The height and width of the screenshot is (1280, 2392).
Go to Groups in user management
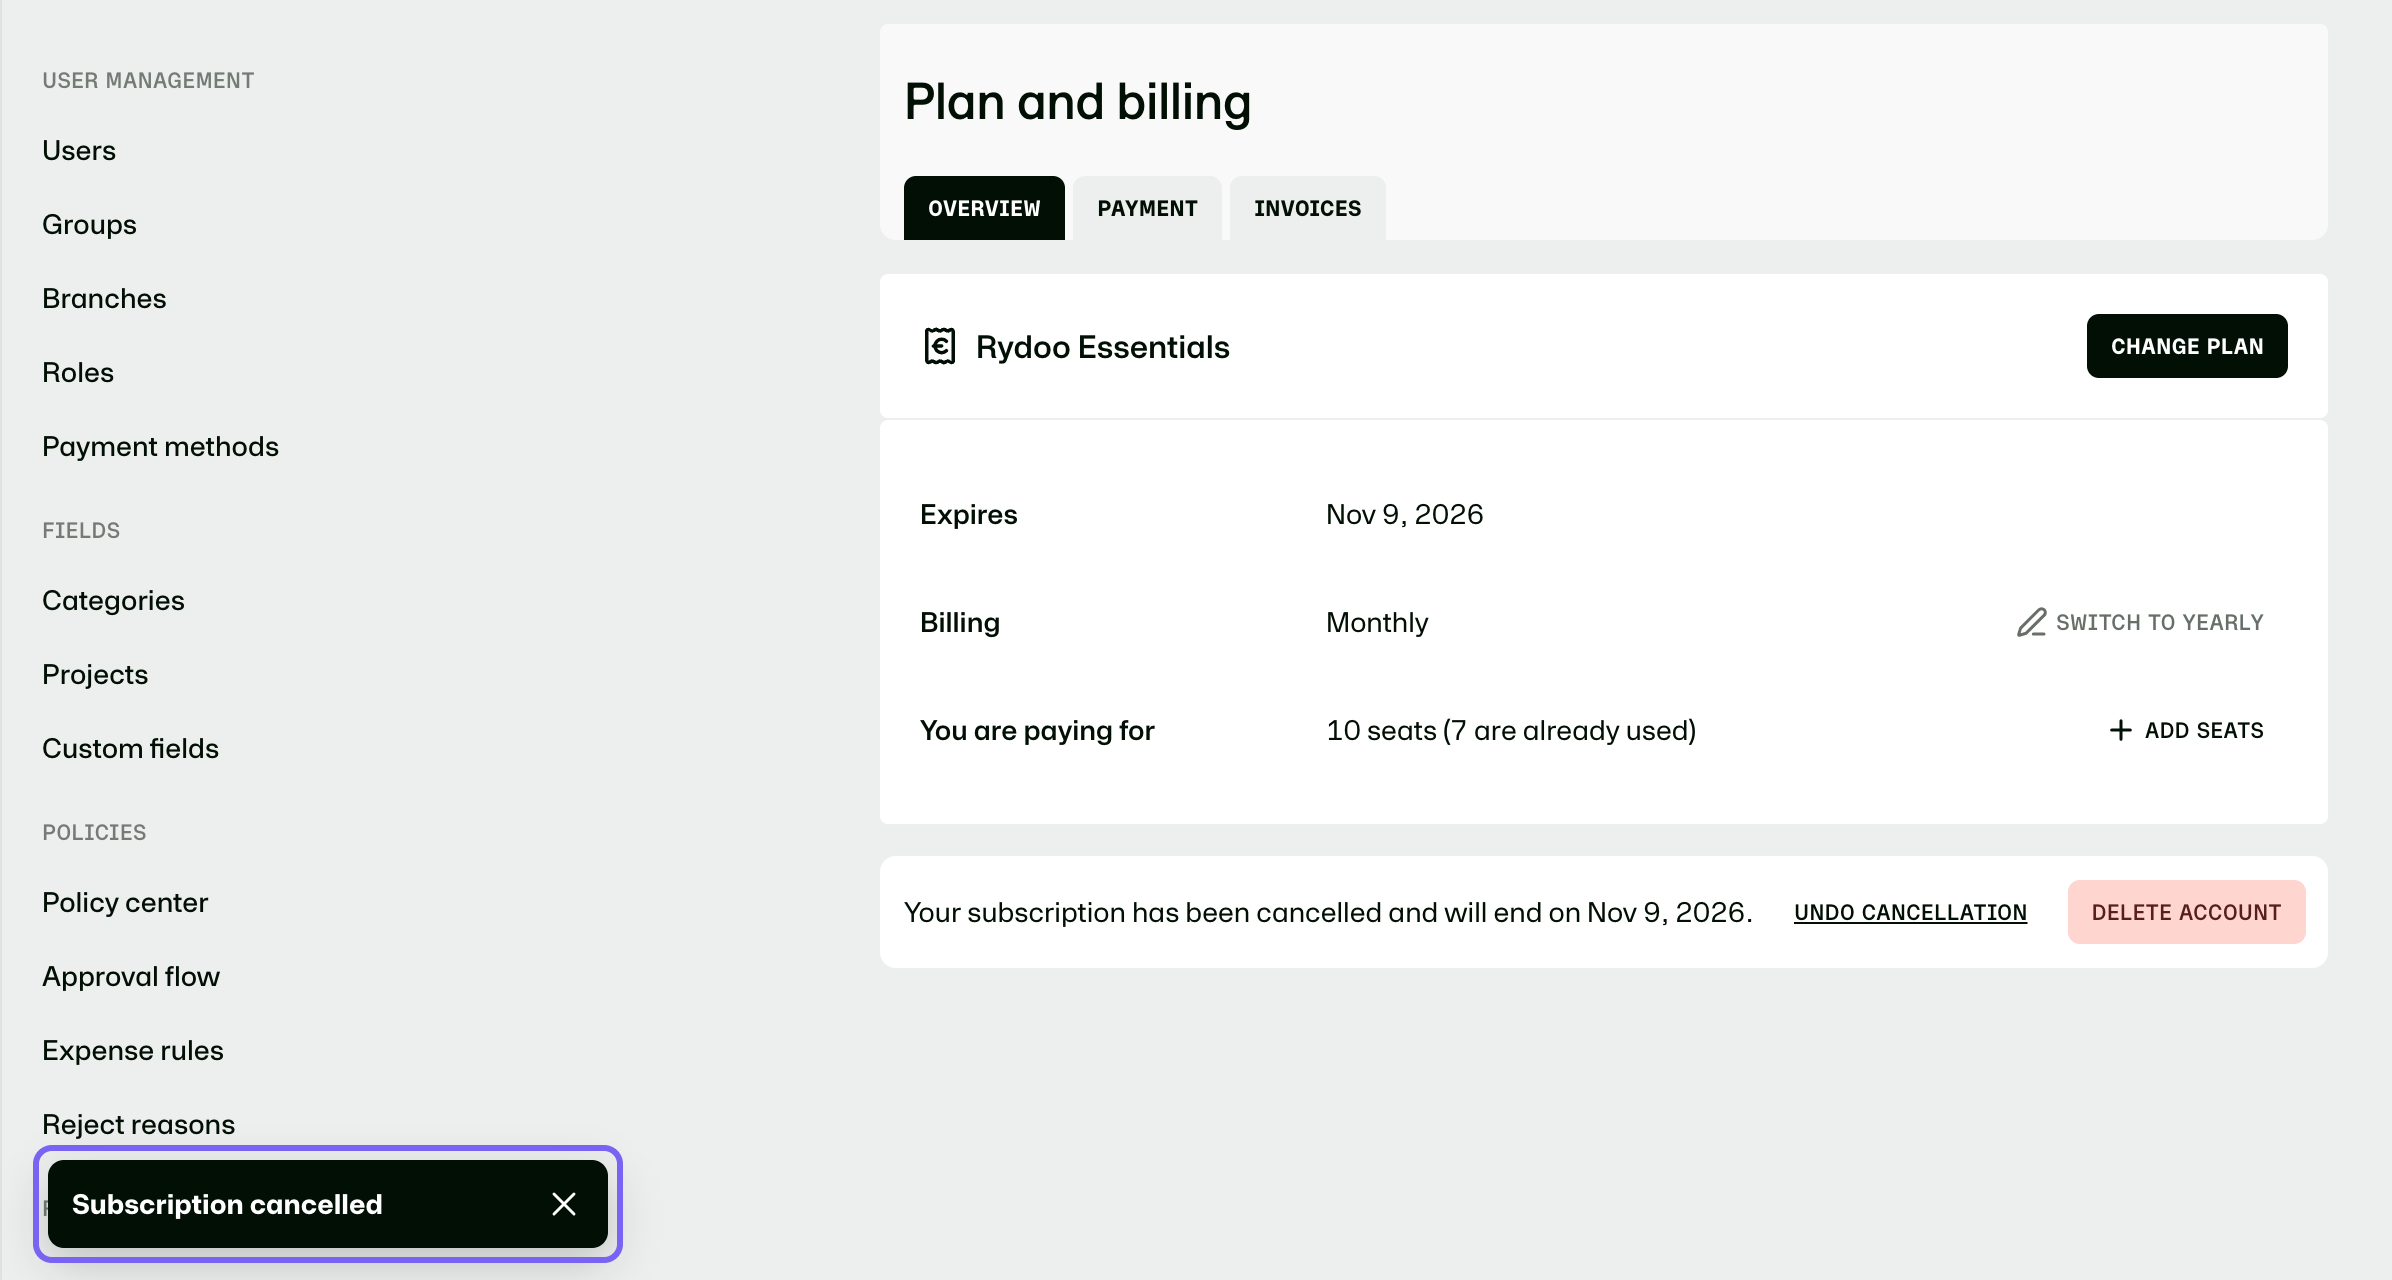pos(89,224)
